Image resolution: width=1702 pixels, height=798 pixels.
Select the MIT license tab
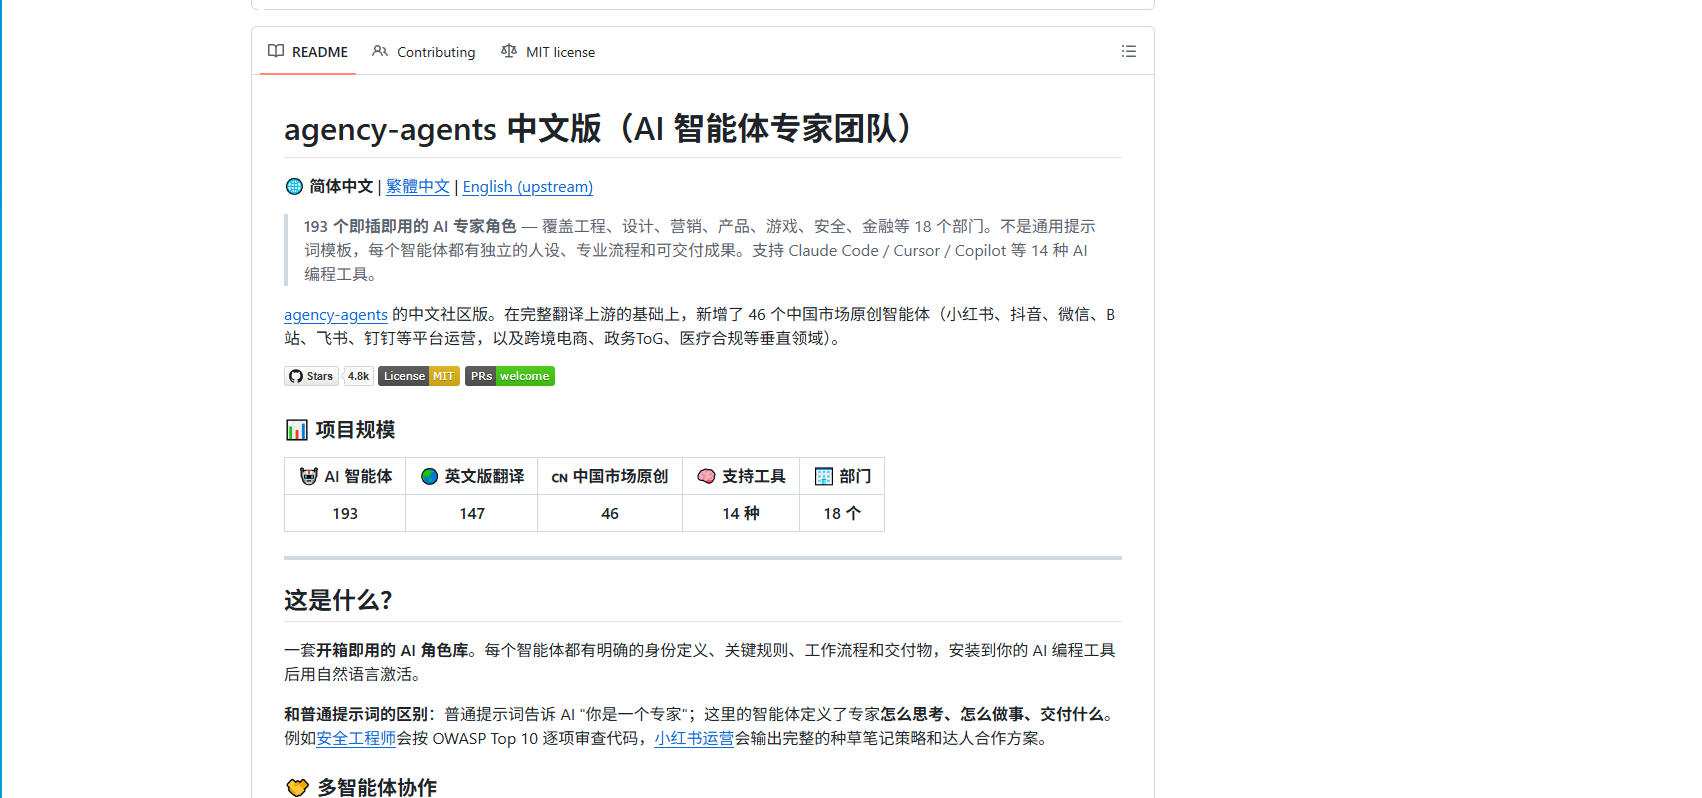(x=548, y=52)
